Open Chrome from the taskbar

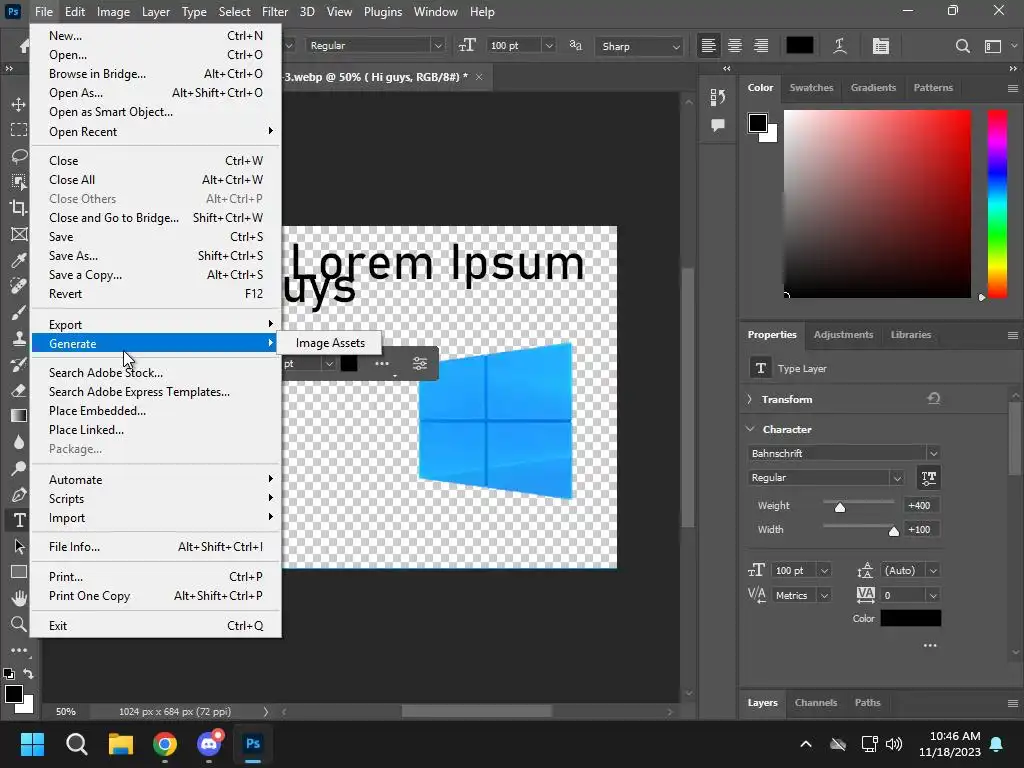pyautogui.click(x=165, y=744)
